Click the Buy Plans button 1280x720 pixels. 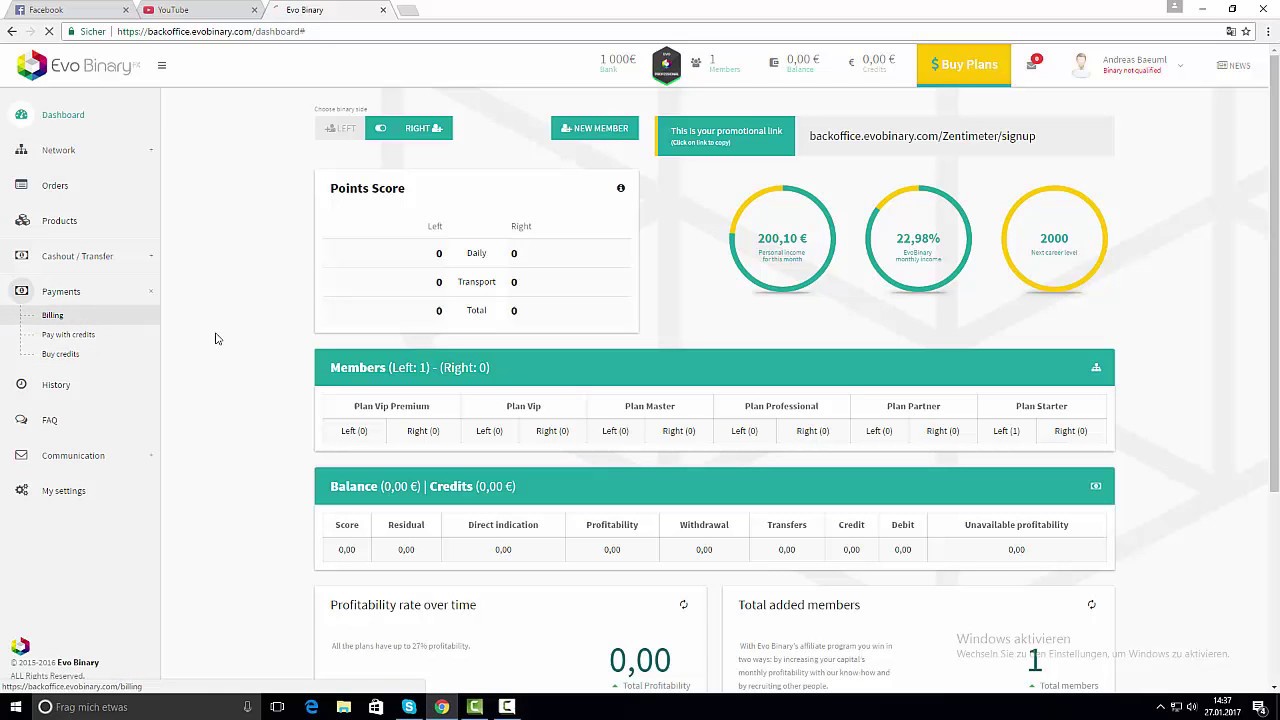coord(964,65)
